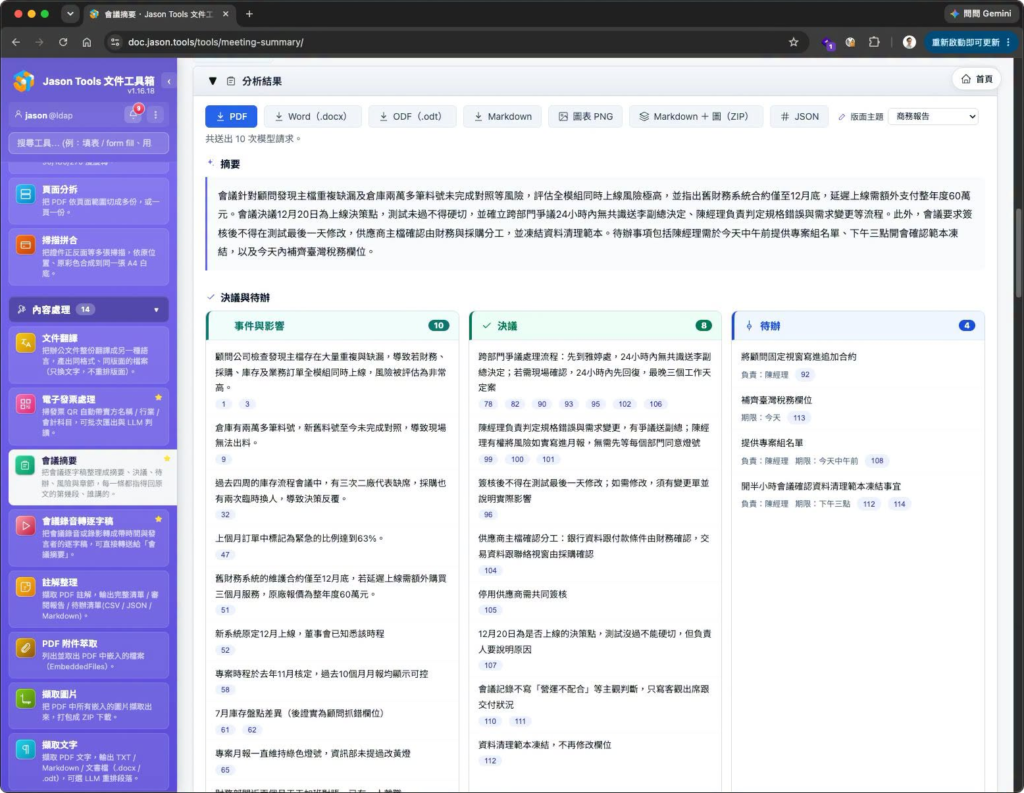
Task: Go to 首頁 home button
Action: [977, 79]
